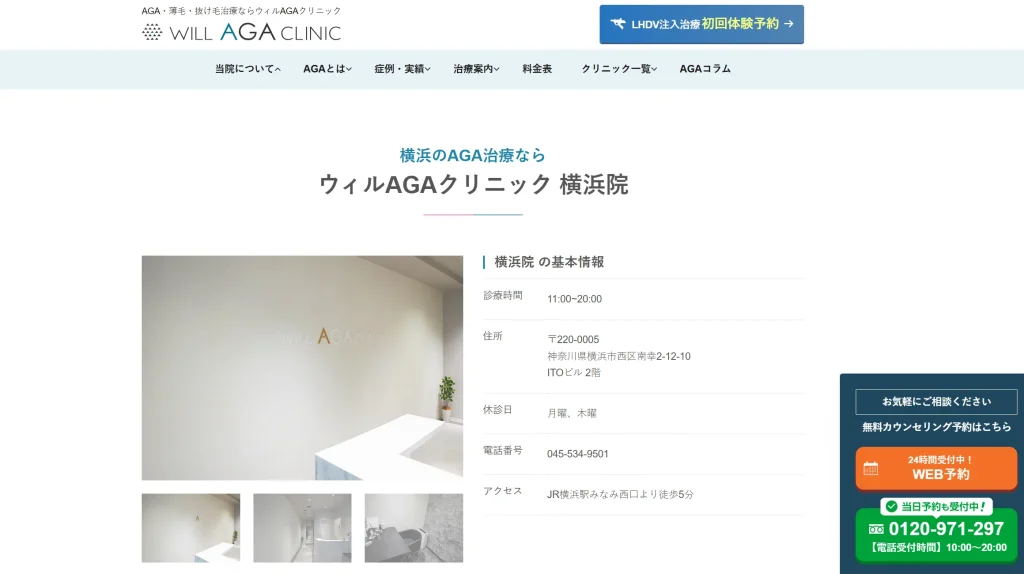Select the hallway thumbnail image

point(302,528)
